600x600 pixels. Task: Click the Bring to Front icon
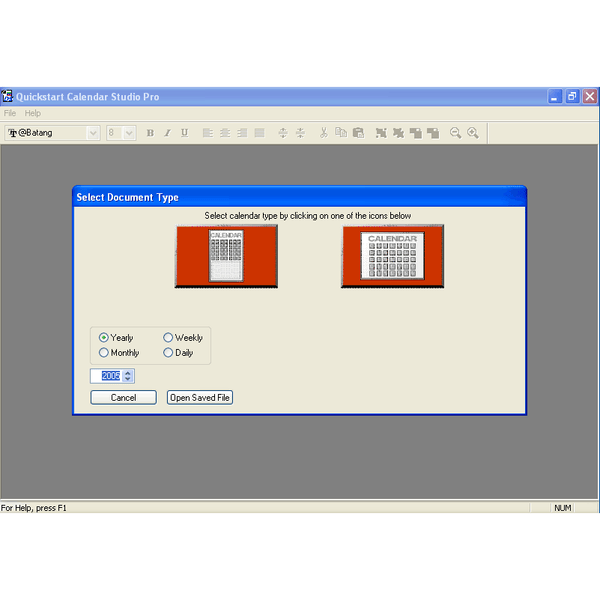(x=416, y=133)
